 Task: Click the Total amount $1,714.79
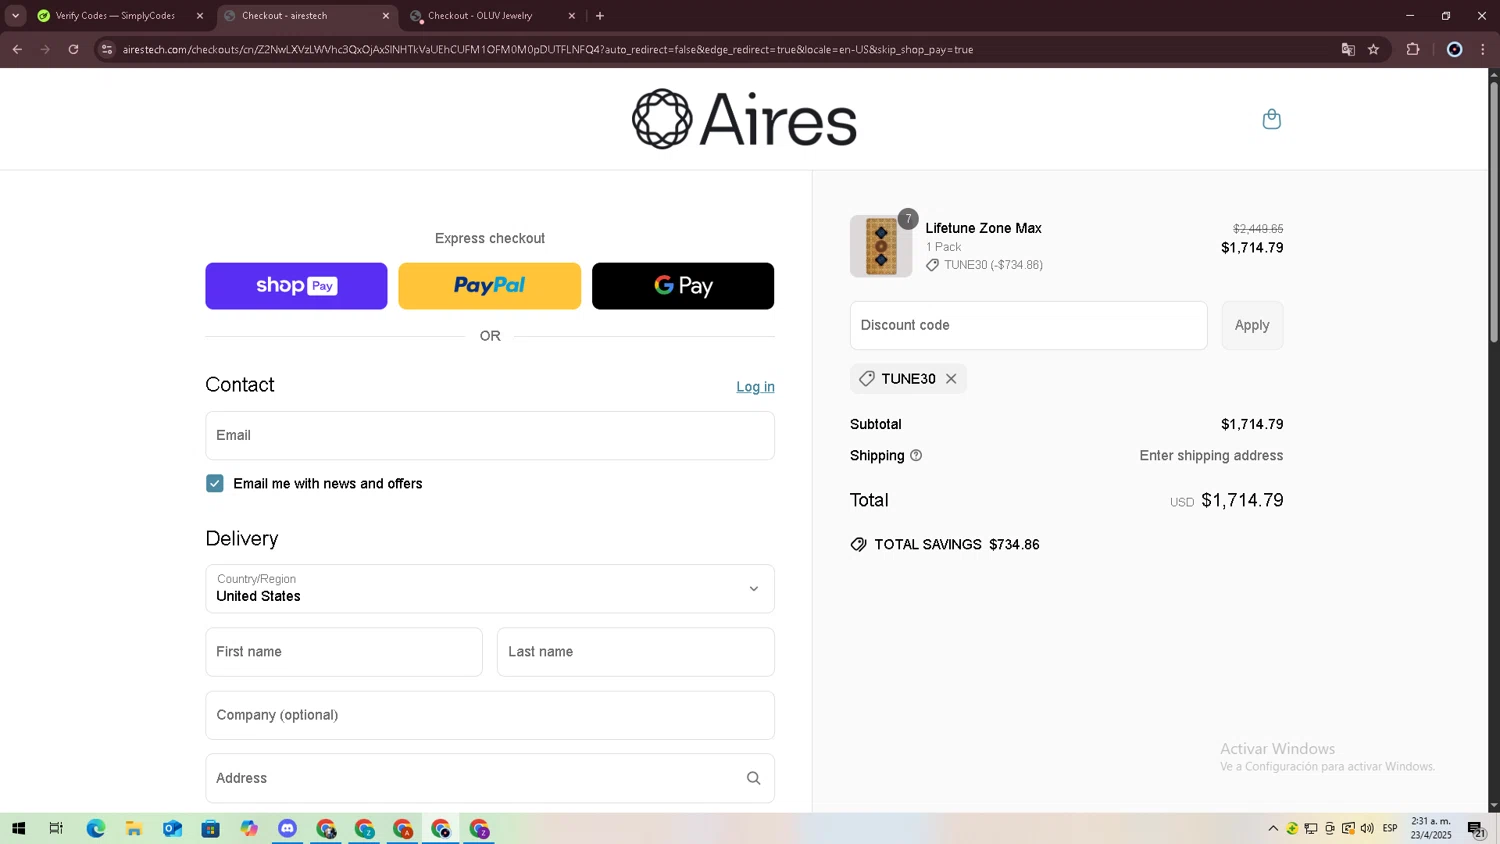(x=1242, y=500)
